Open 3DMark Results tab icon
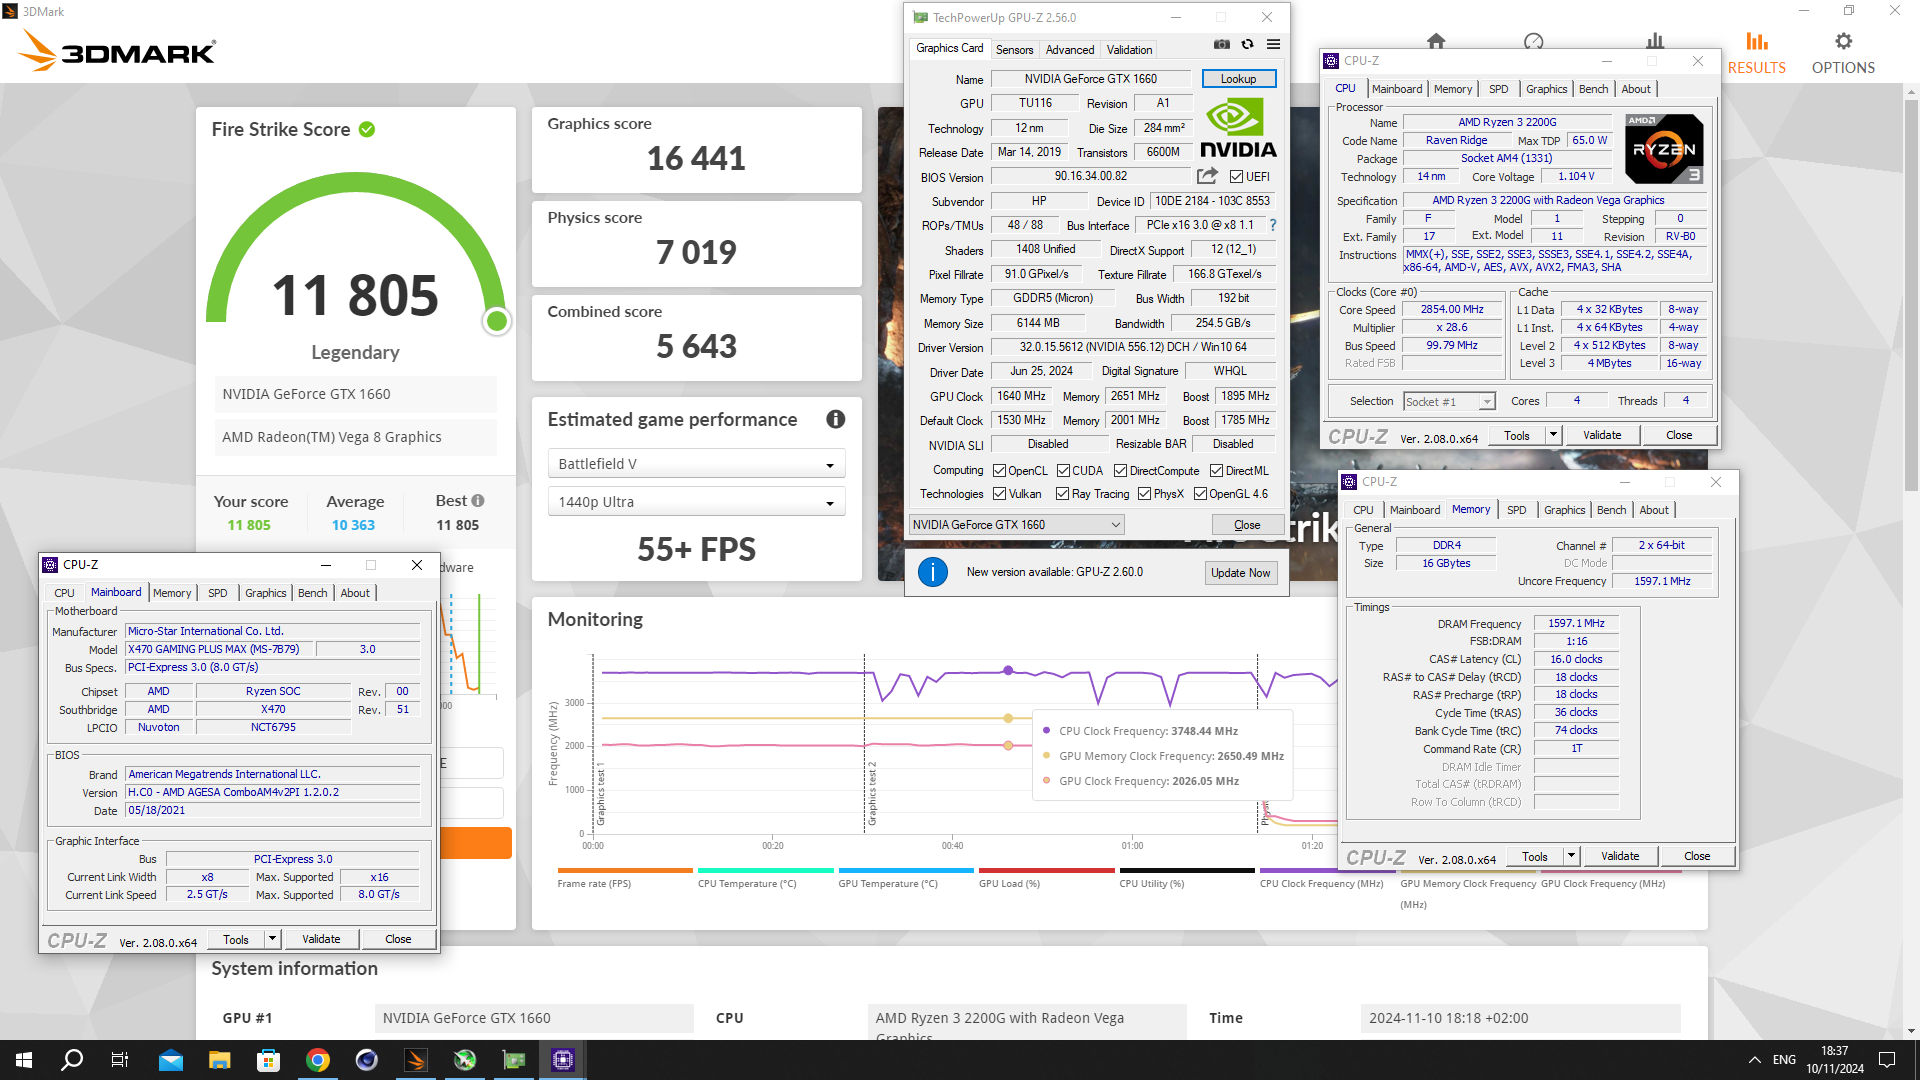 1757,41
